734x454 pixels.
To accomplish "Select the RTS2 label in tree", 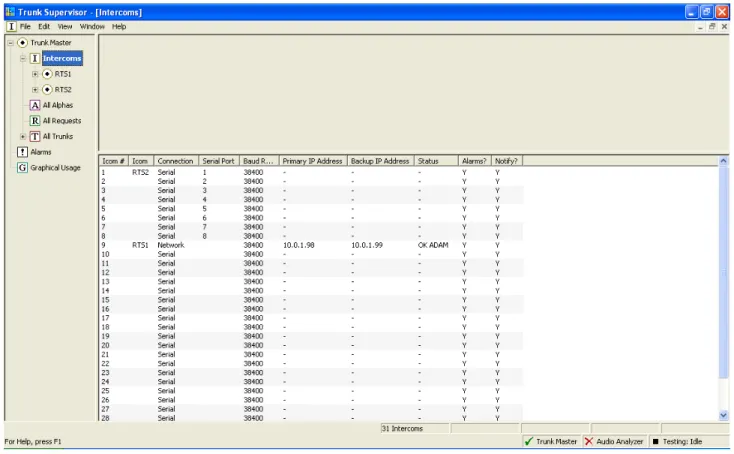I will point(63,89).
